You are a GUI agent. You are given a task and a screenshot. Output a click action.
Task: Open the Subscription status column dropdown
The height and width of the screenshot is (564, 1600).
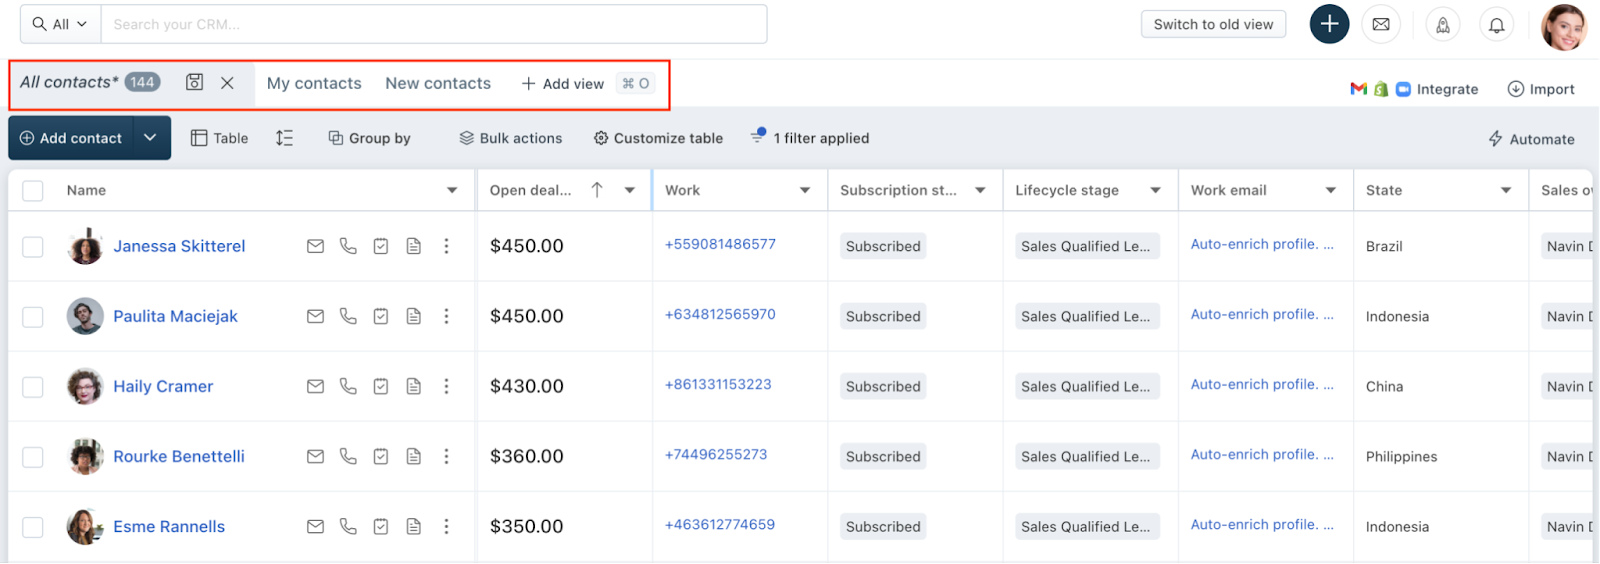(x=981, y=190)
